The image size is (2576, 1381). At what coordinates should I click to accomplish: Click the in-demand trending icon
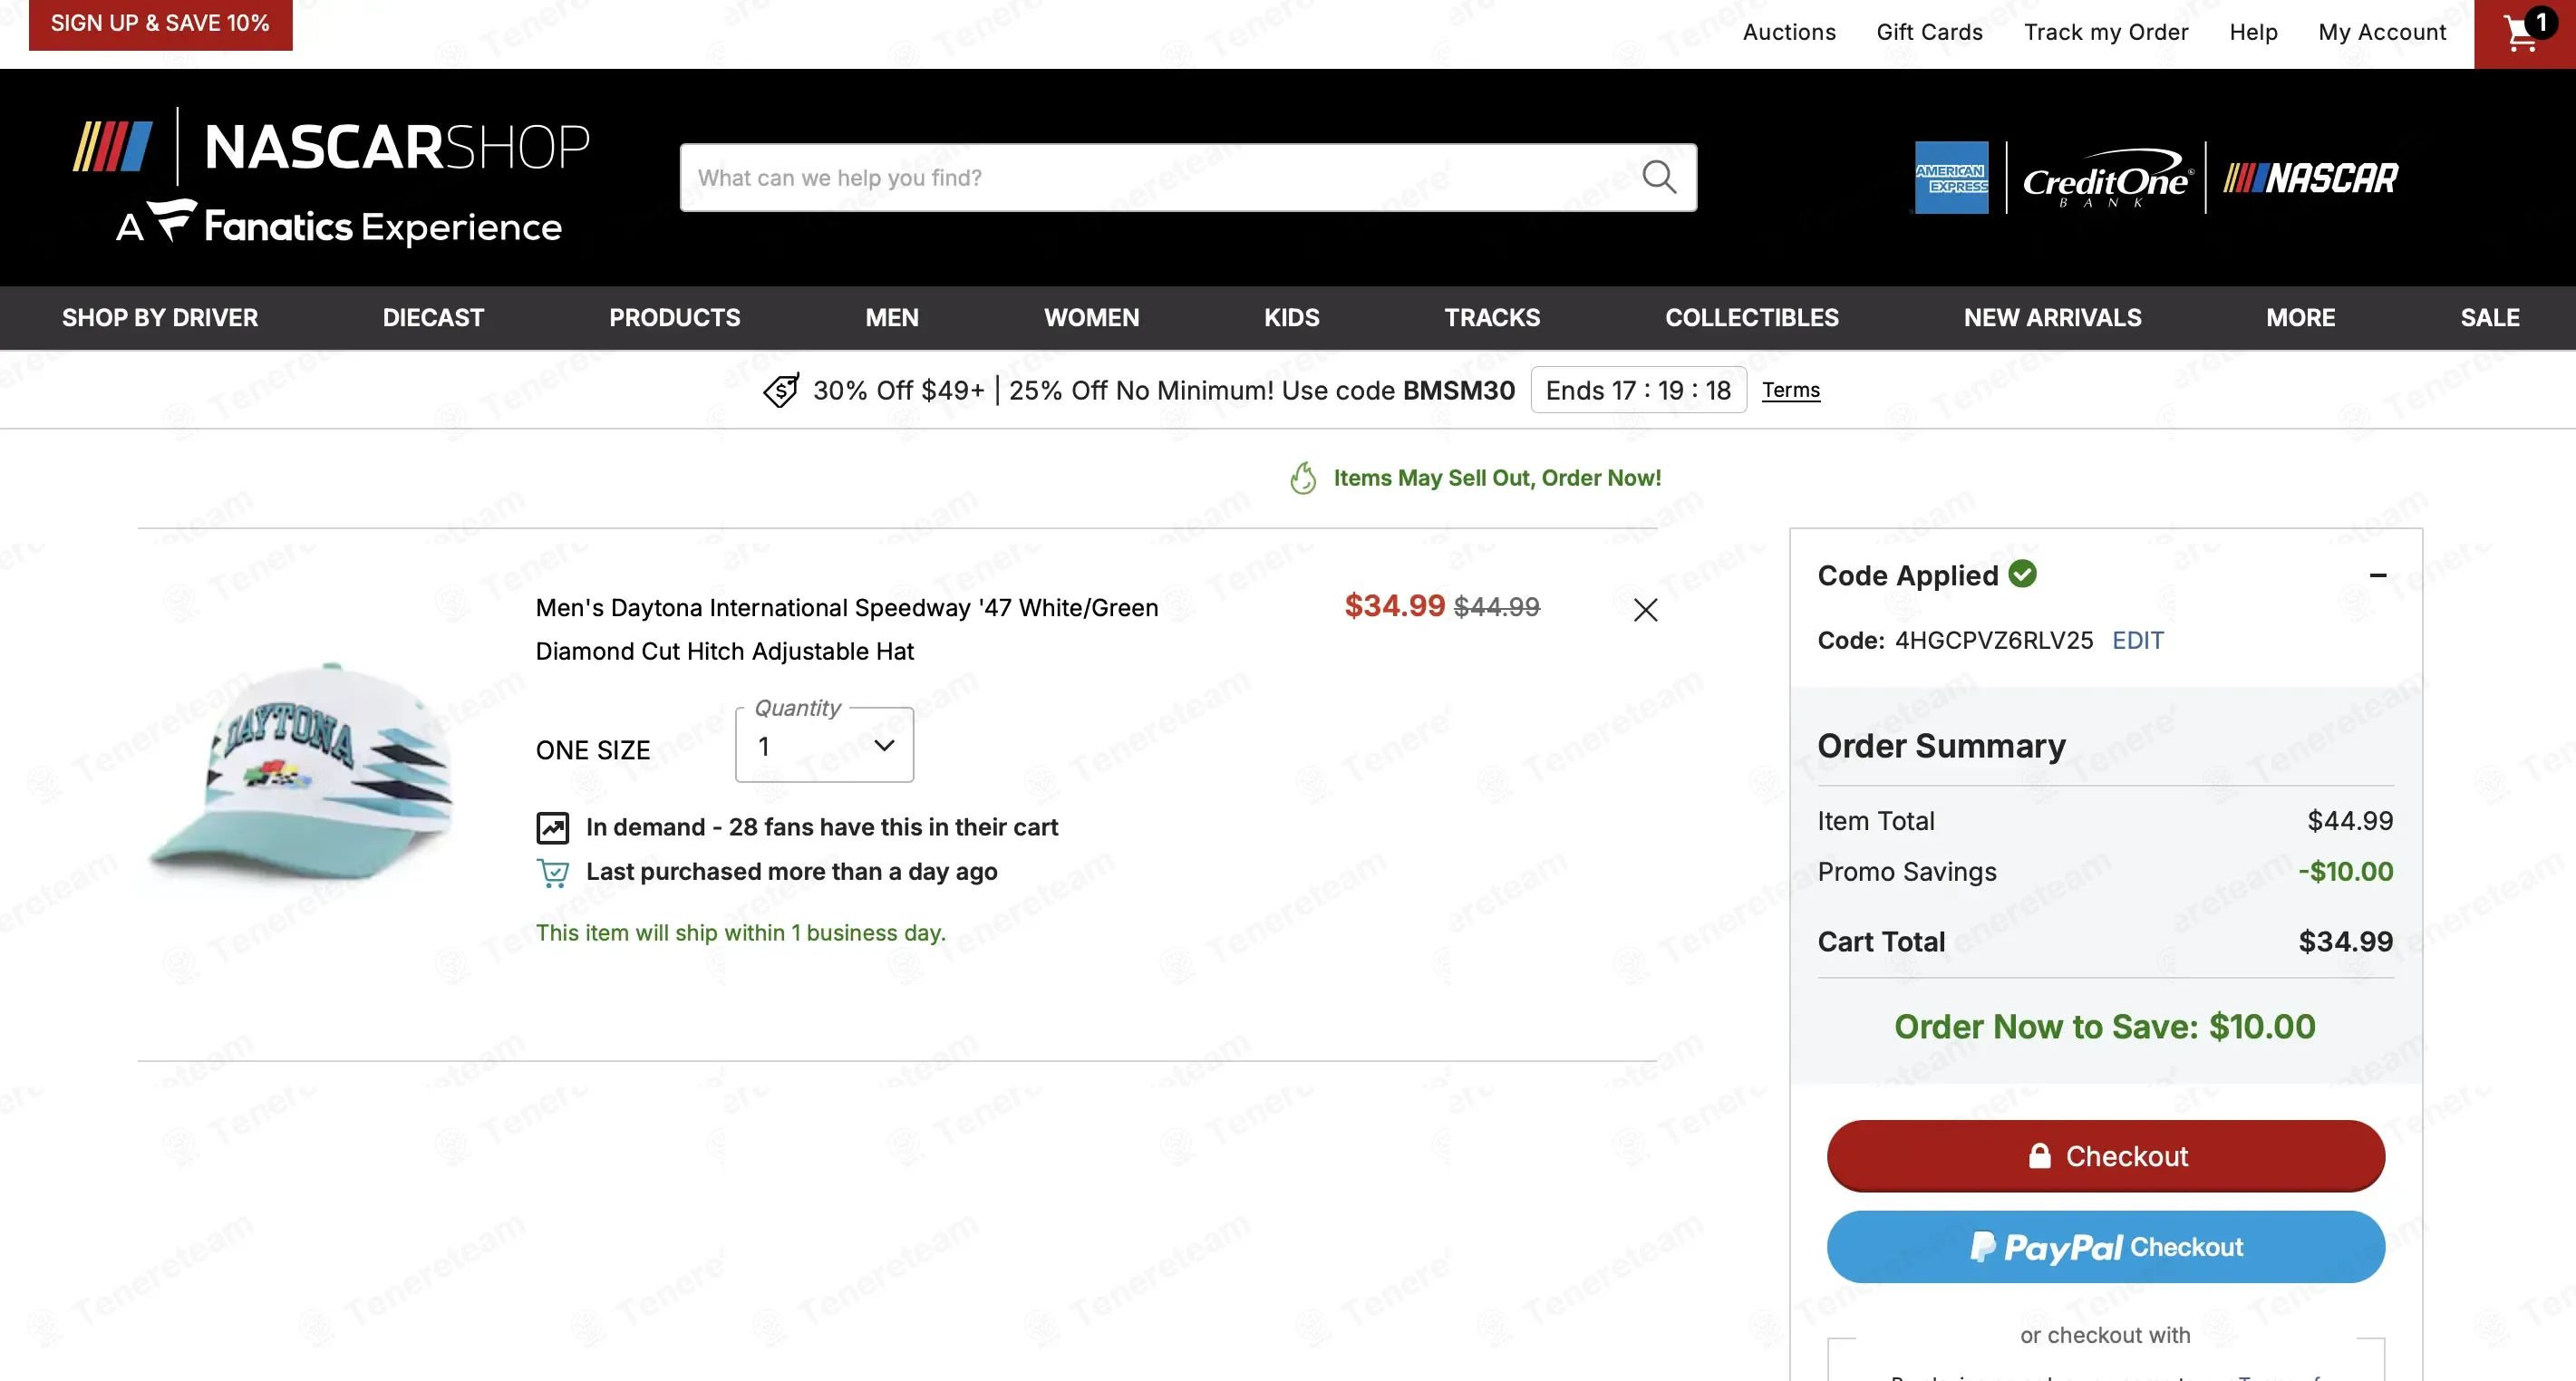(552, 827)
